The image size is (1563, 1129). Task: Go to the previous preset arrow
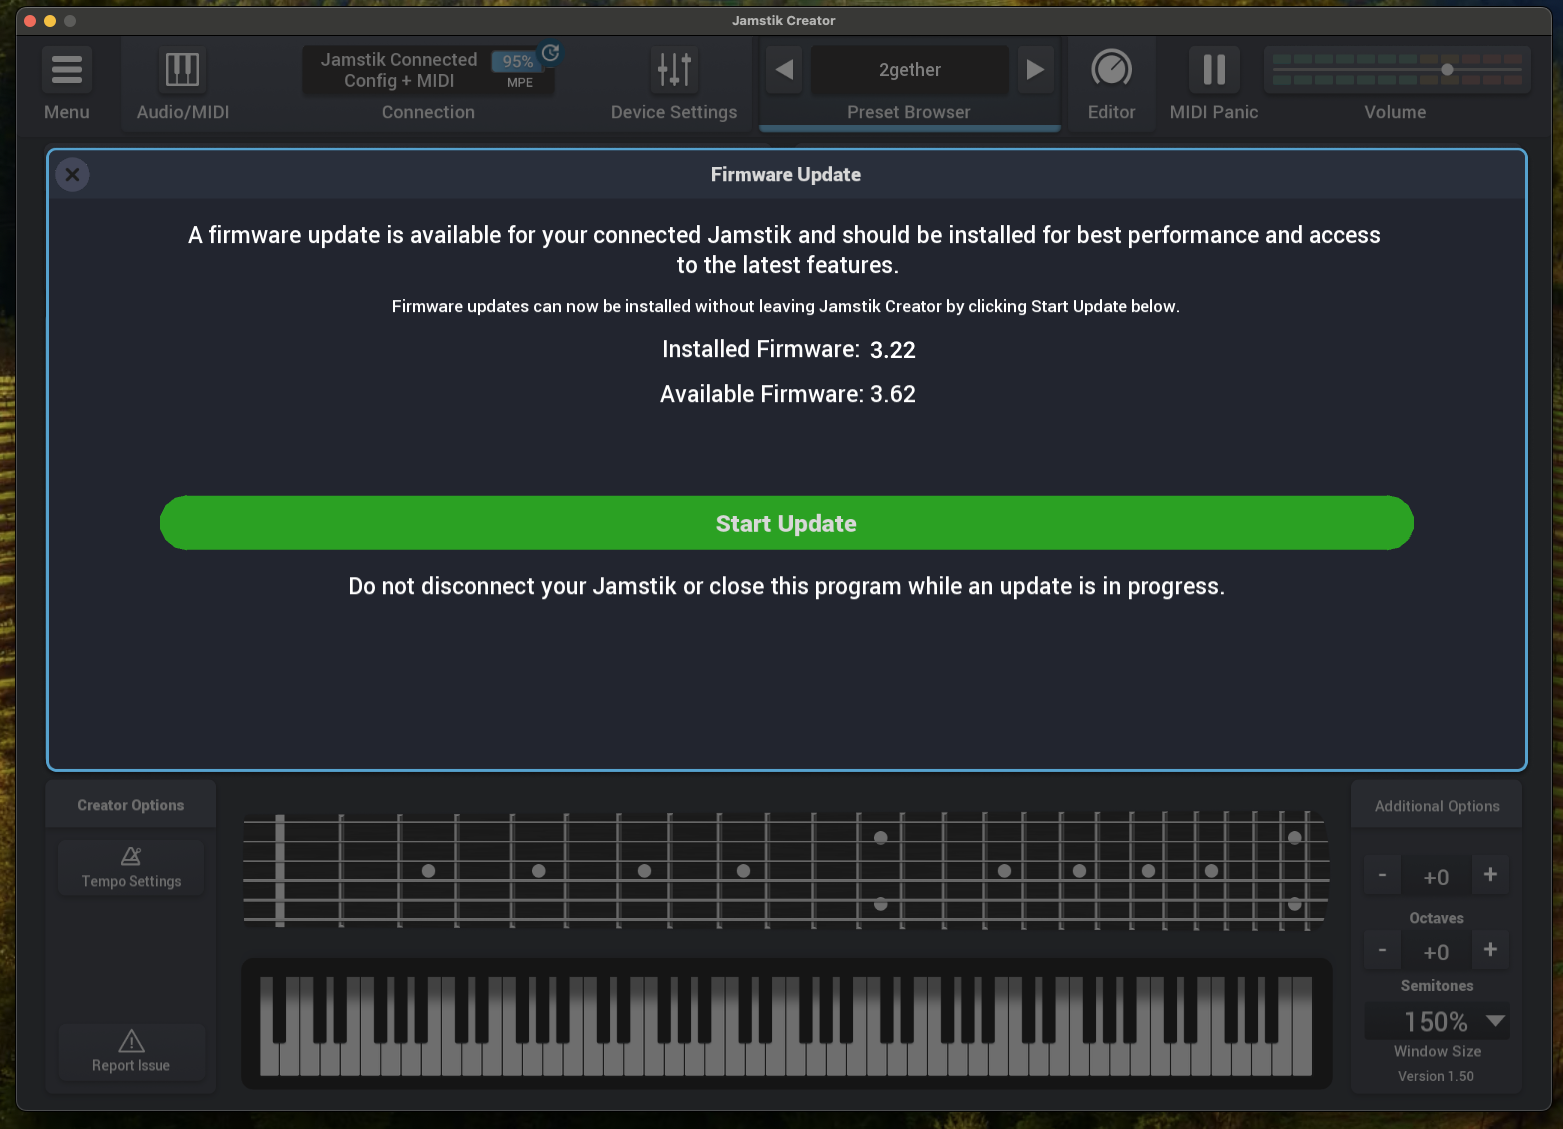point(784,70)
